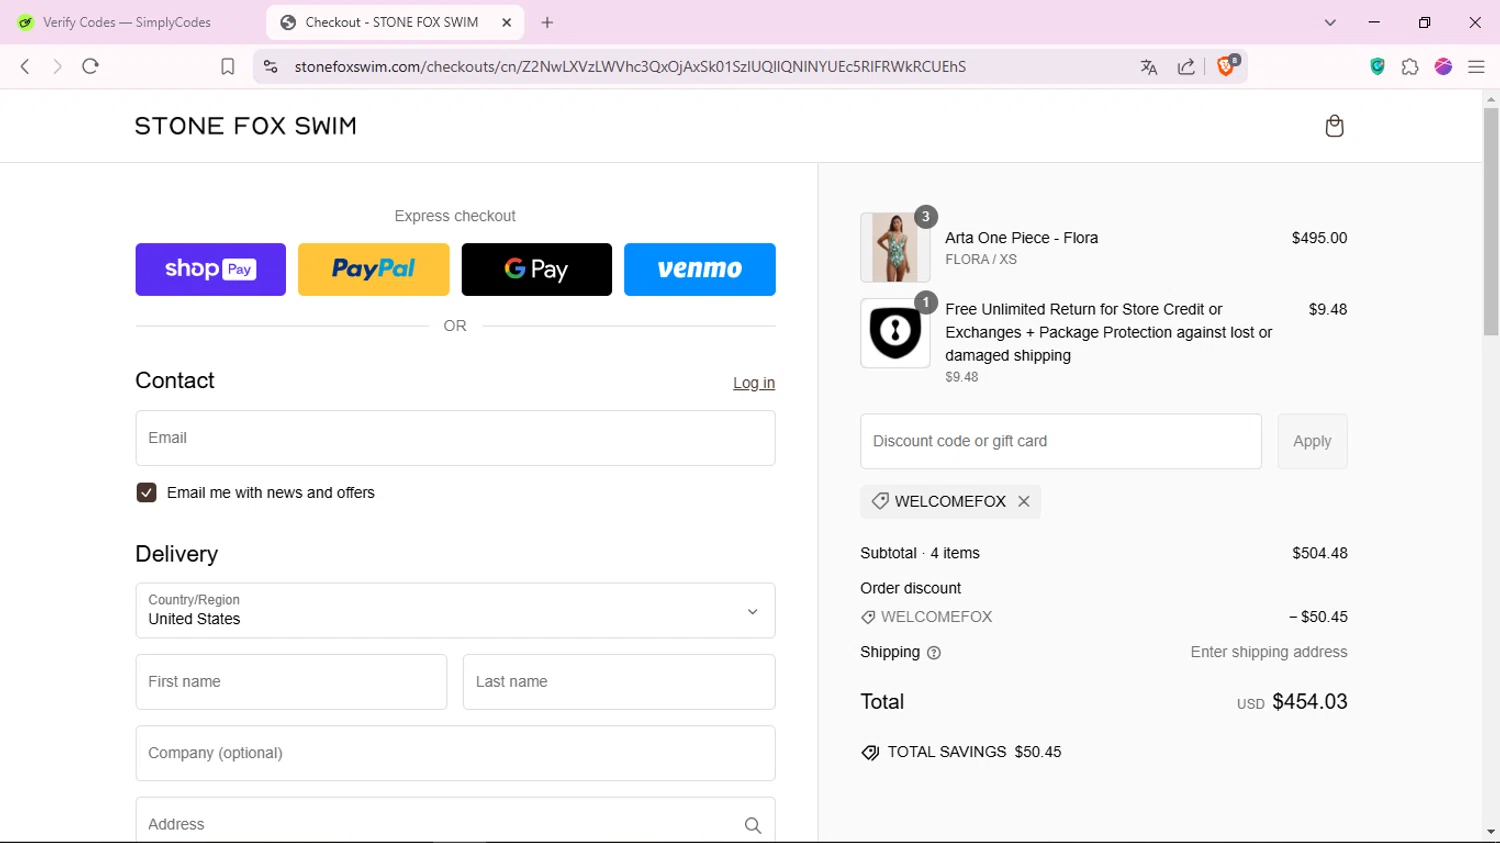Focus the First name field
Screen dimensions: 1500x843
(291, 682)
